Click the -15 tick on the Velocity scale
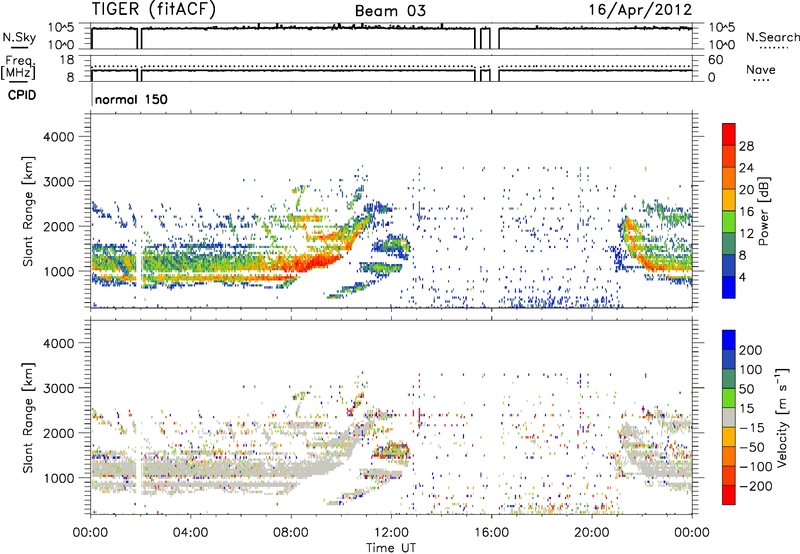The height and width of the screenshot is (554, 800). (752, 427)
